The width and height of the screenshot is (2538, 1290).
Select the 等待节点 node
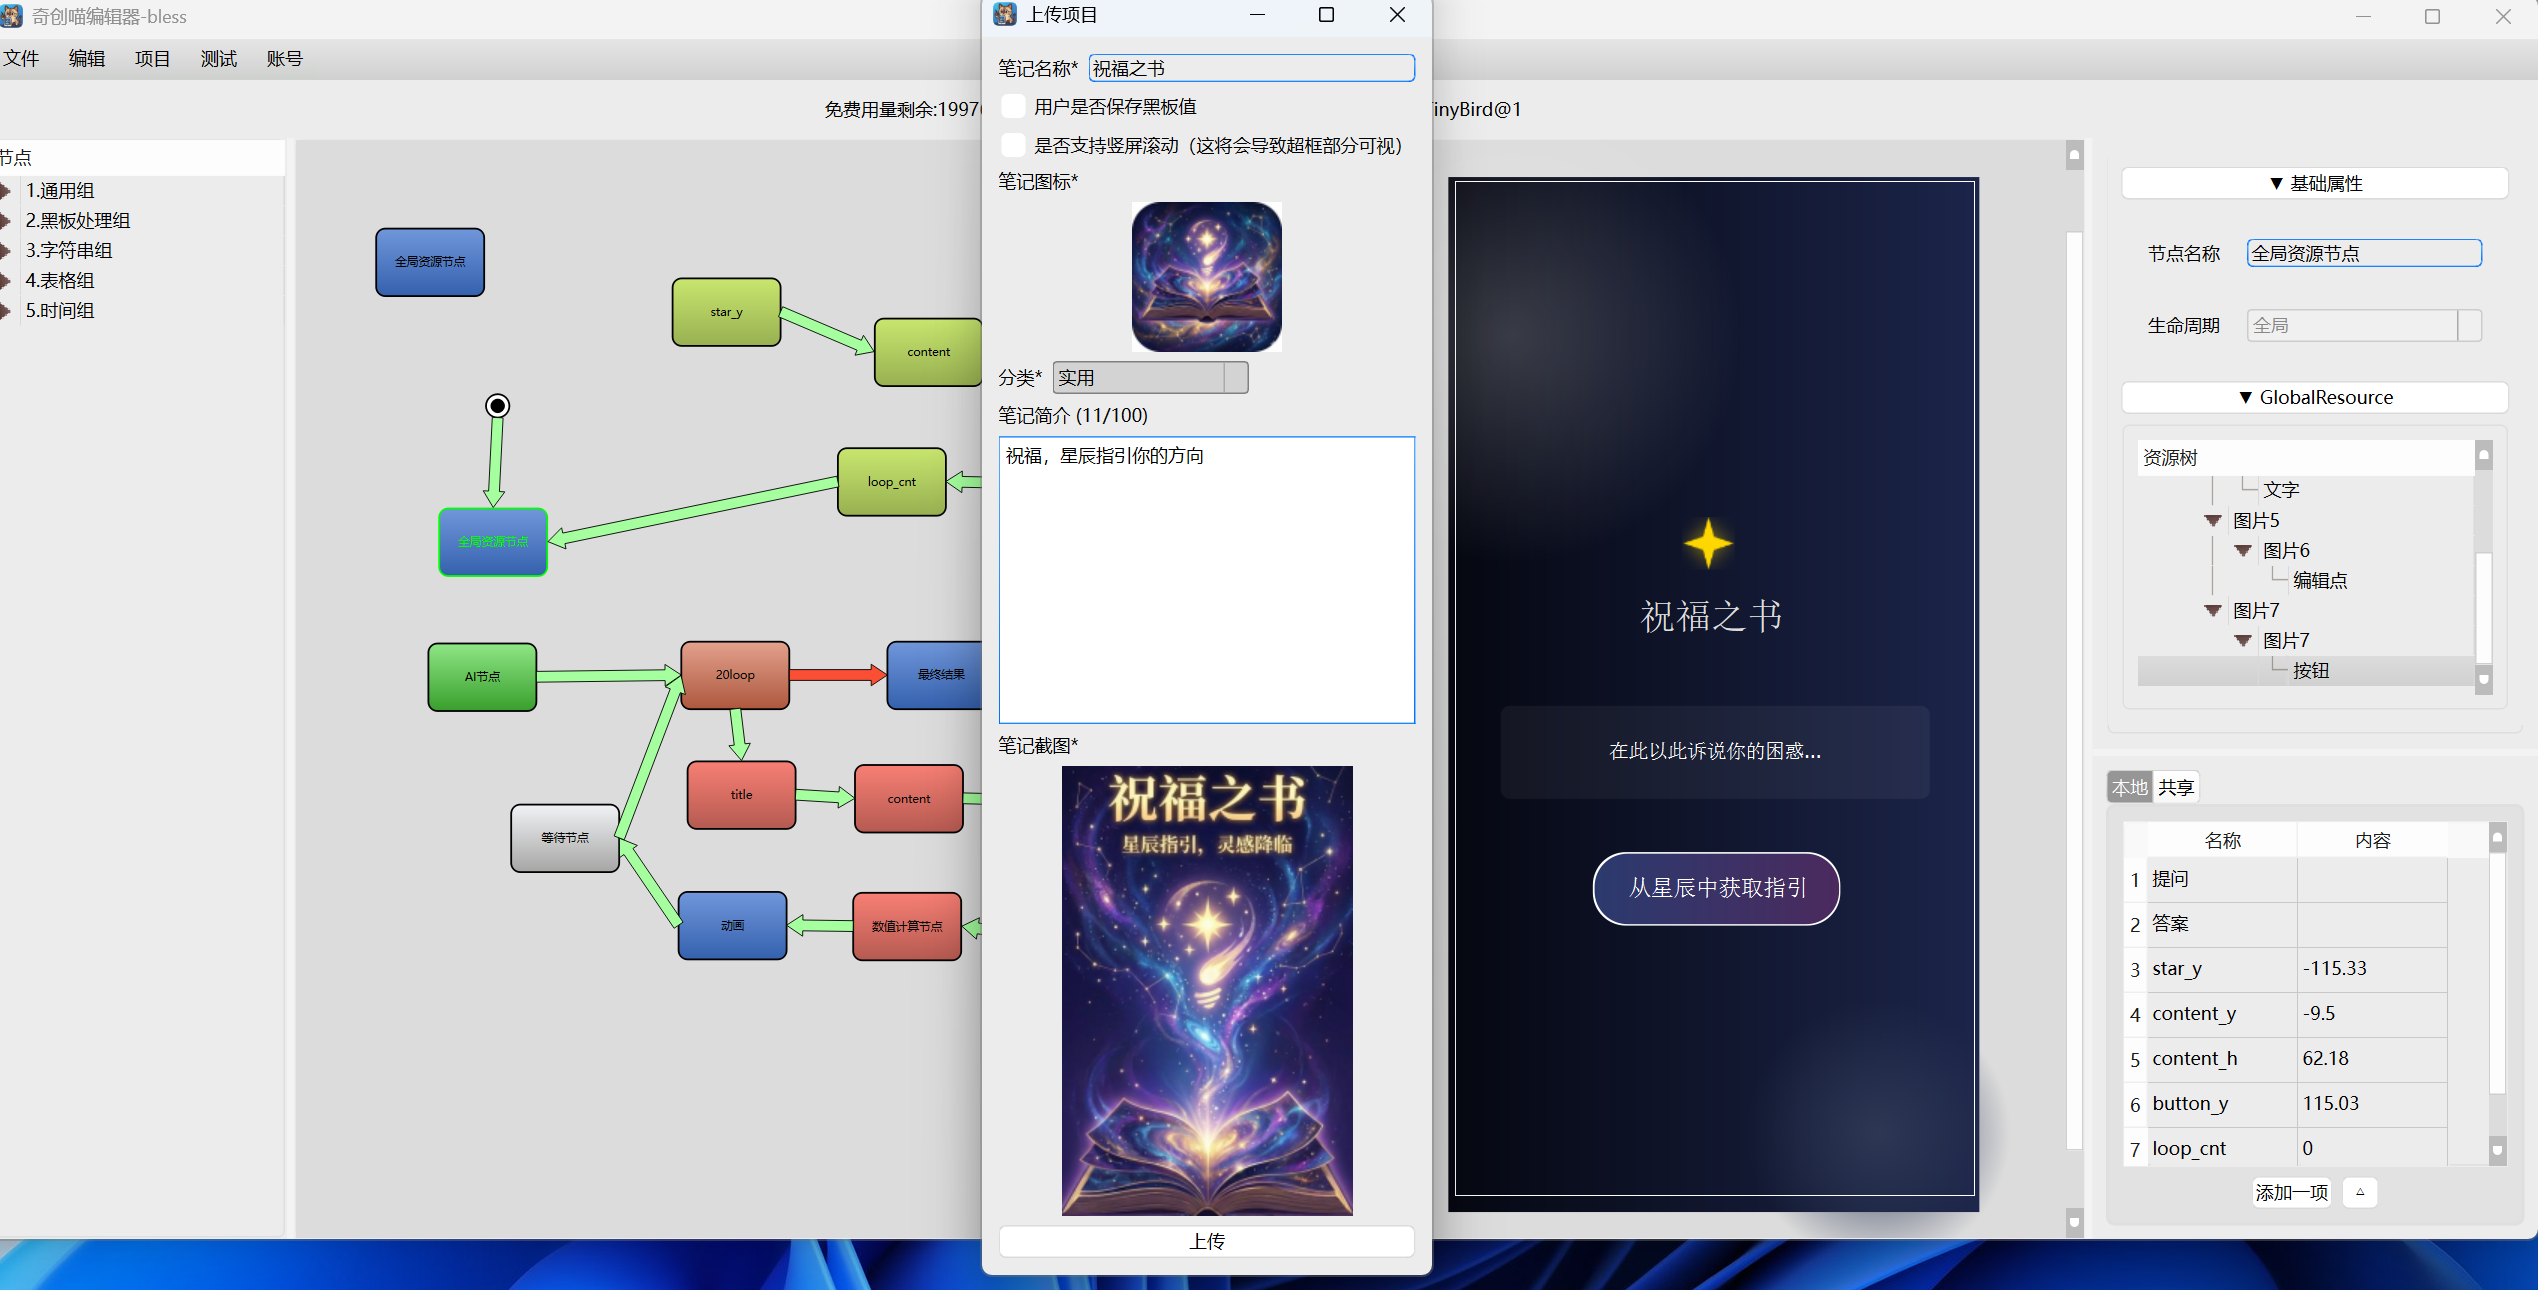pos(564,838)
